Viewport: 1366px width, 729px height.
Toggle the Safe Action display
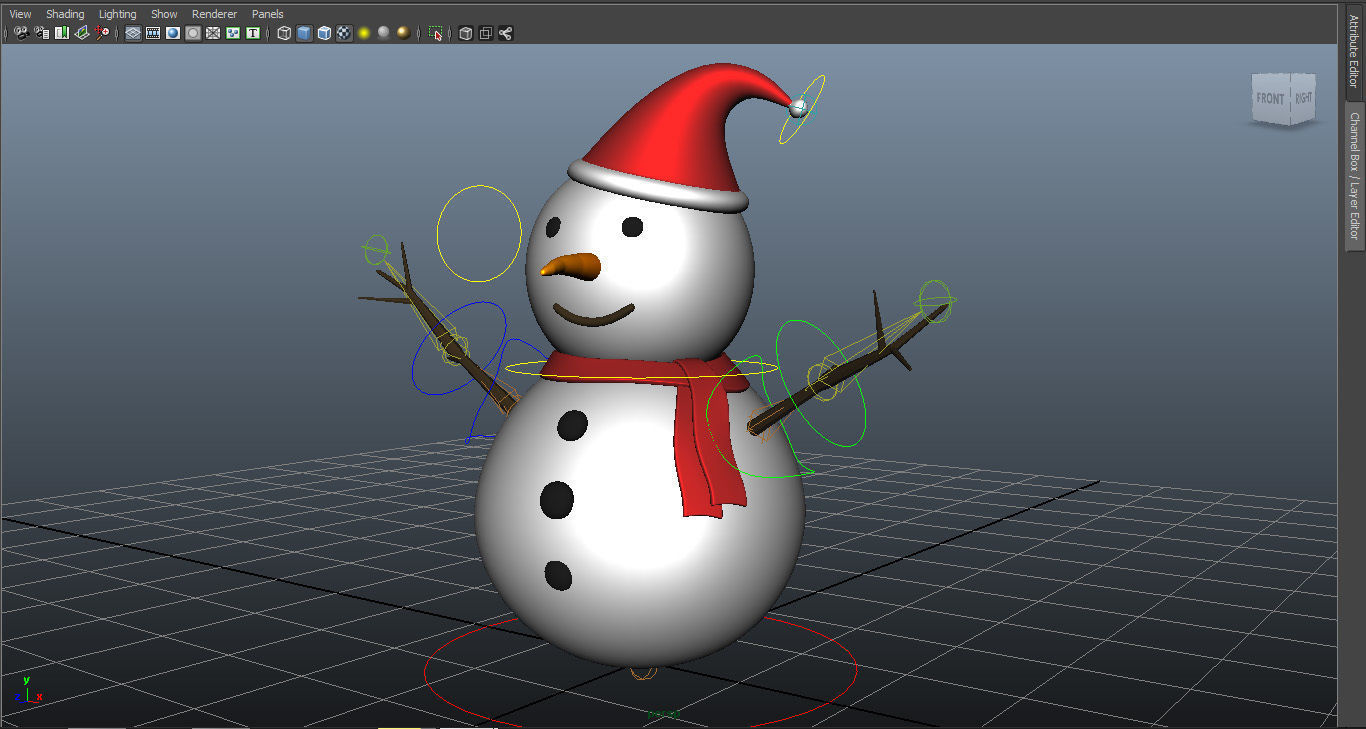233,33
